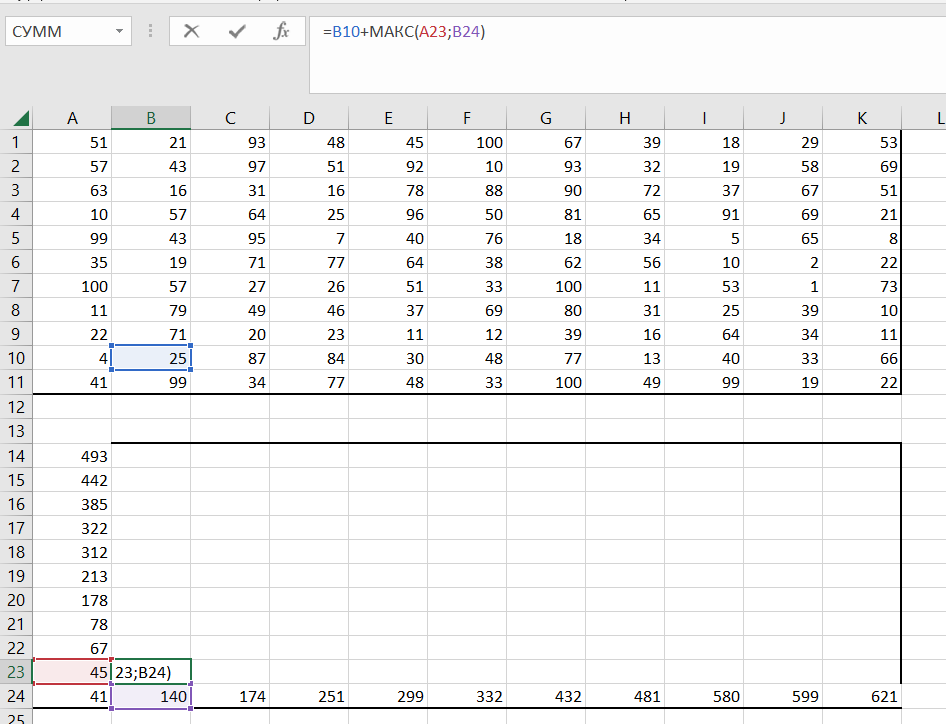Click cell A14 containing 493
Viewport: 946px width, 724px height.
(72, 456)
